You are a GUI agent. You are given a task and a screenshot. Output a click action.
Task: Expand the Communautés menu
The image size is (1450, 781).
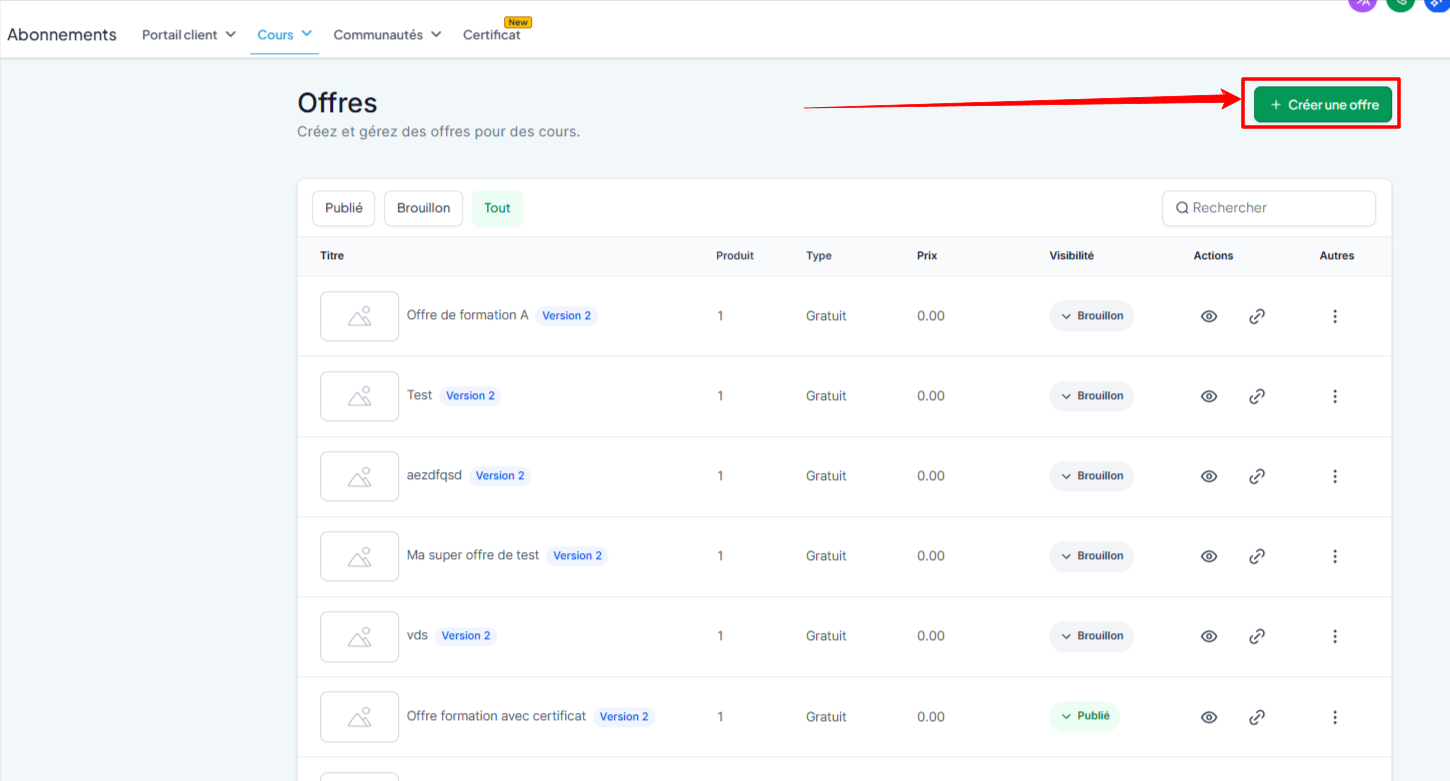(x=387, y=35)
